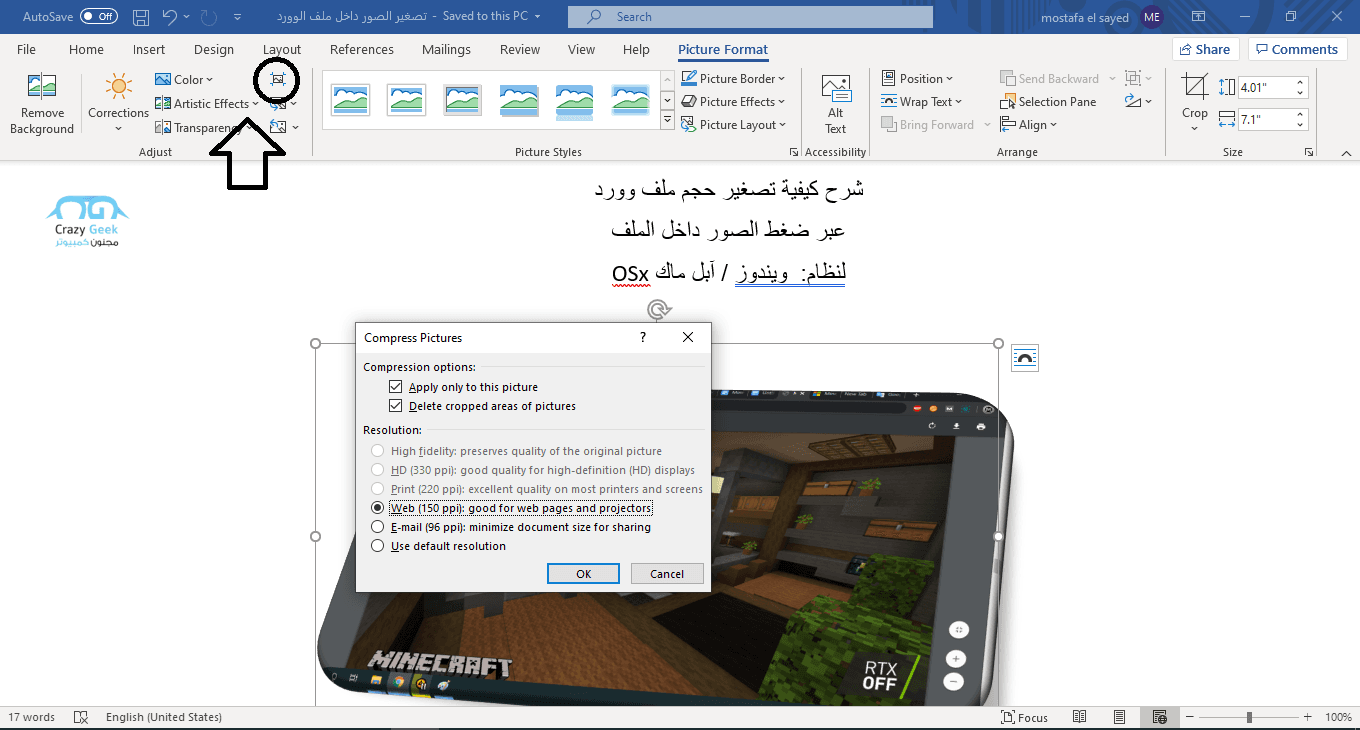The width and height of the screenshot is (1360, 730).
Task: Expand the Picture Border dropdown
Action: coord(733,79)
